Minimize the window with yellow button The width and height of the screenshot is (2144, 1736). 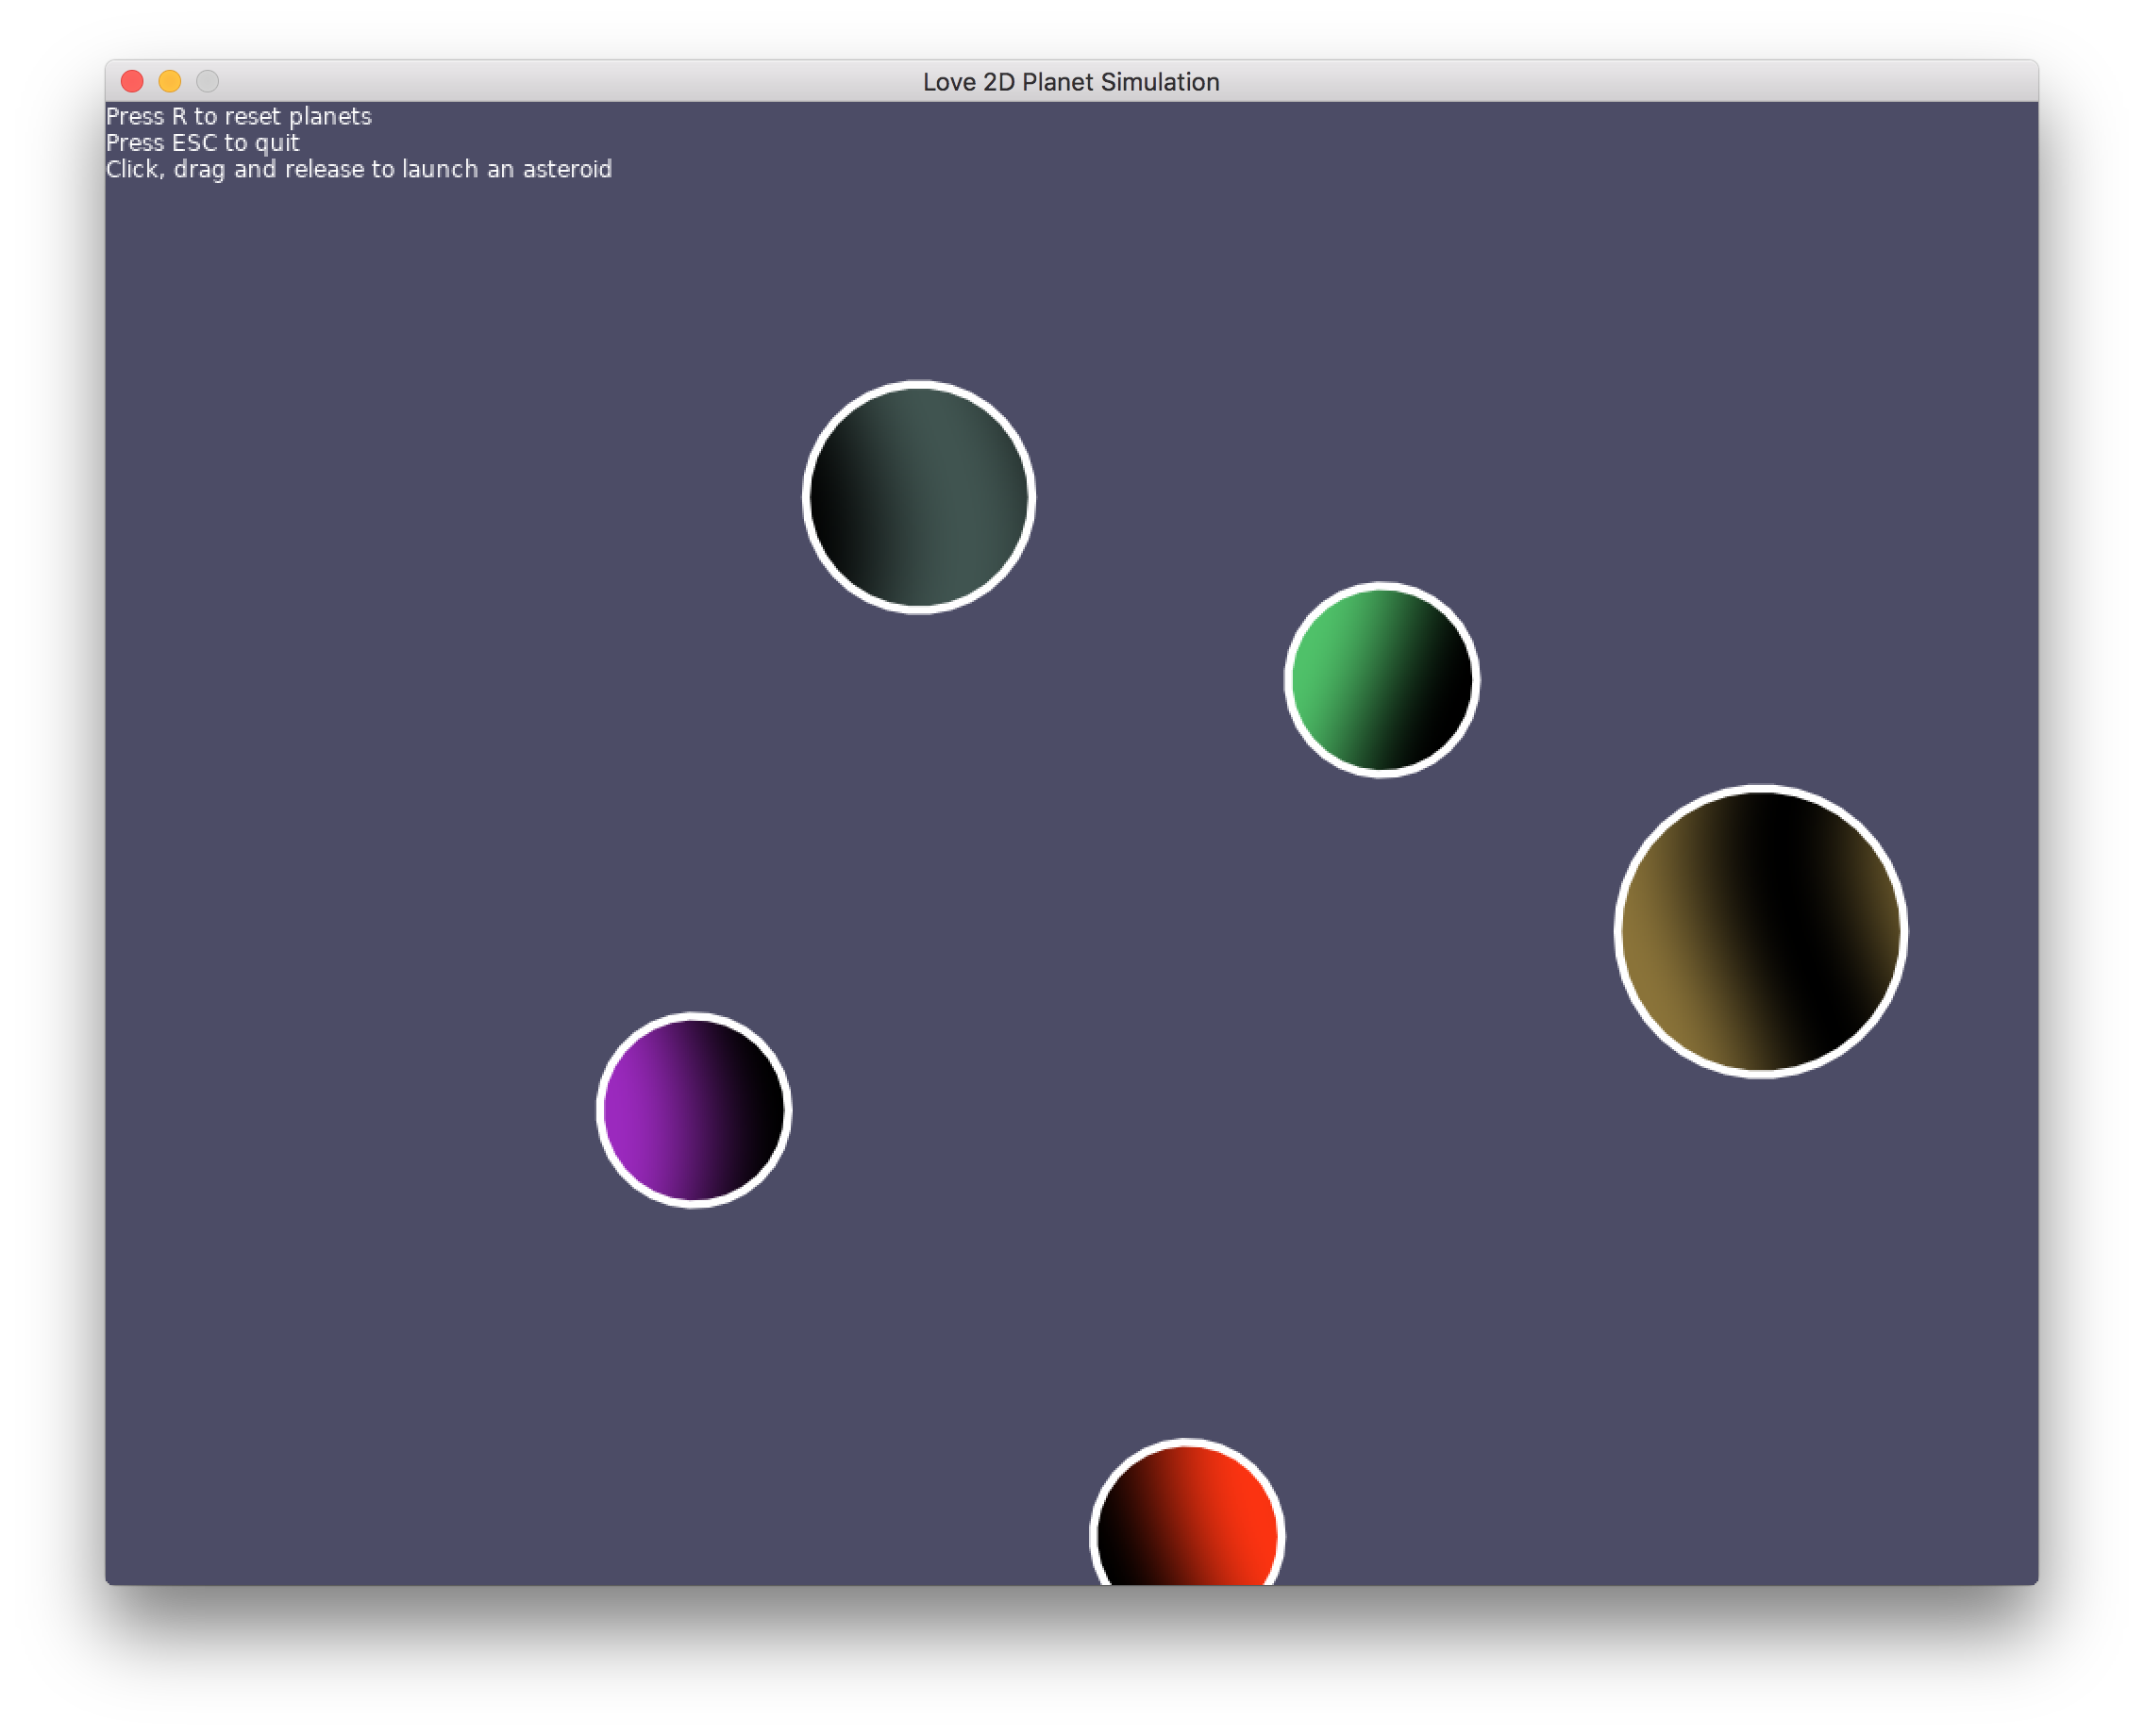pyautogui.click(x=170, y=81)
